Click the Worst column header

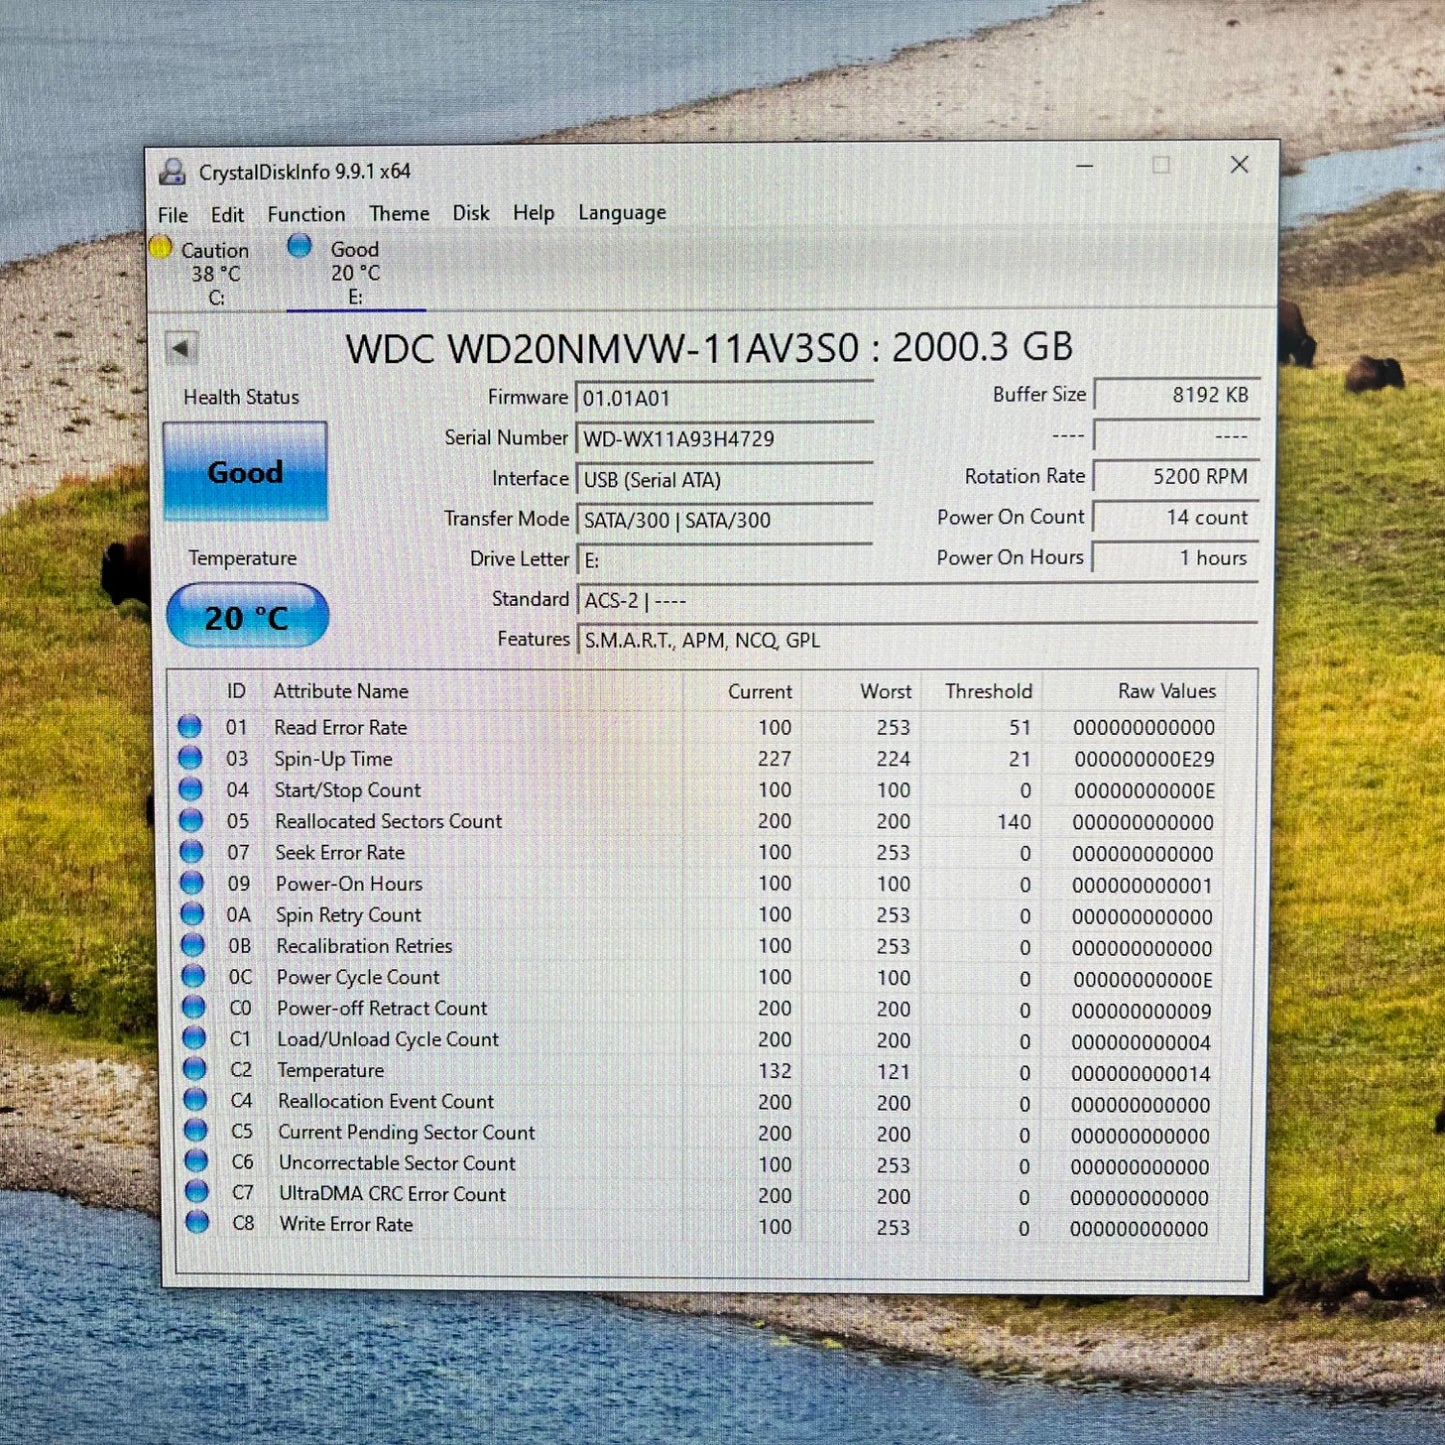click(886, 692)
